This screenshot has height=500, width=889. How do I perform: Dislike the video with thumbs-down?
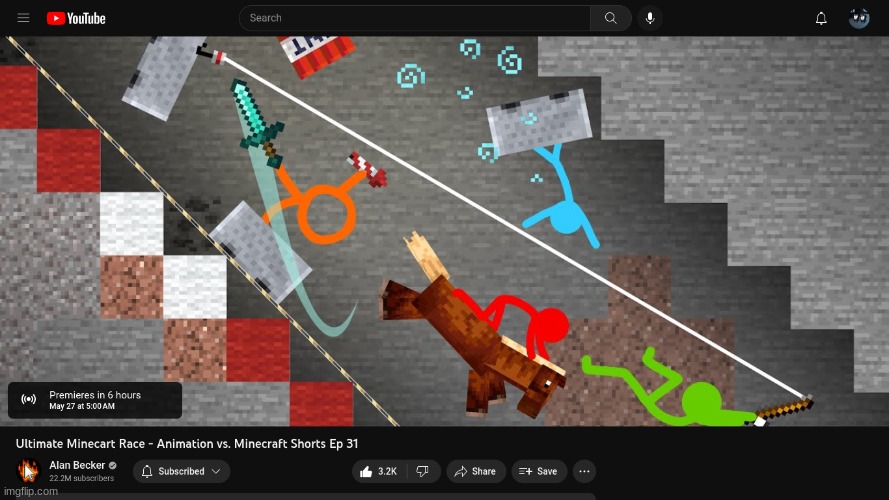coord(423,471)
